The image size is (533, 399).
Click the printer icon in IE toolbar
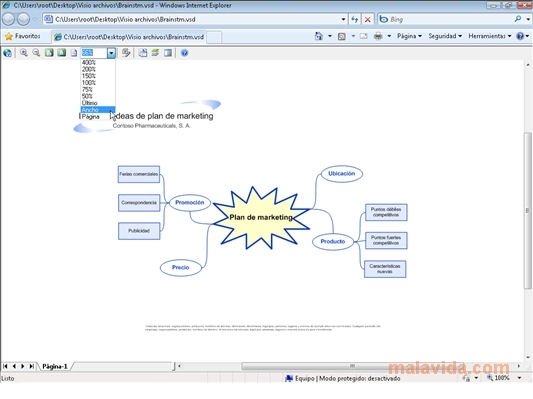378,36
